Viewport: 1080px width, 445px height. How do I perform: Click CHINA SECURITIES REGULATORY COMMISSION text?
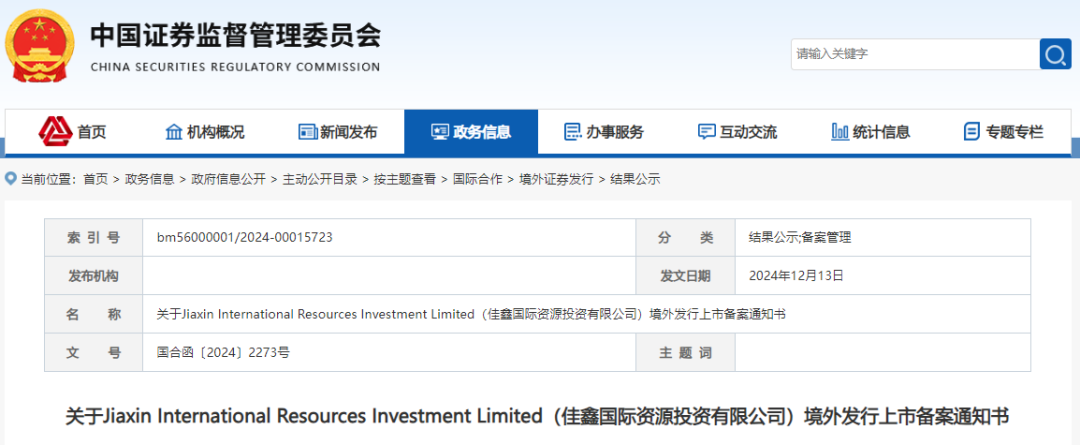pyautogui.click(x=235, y=68)
